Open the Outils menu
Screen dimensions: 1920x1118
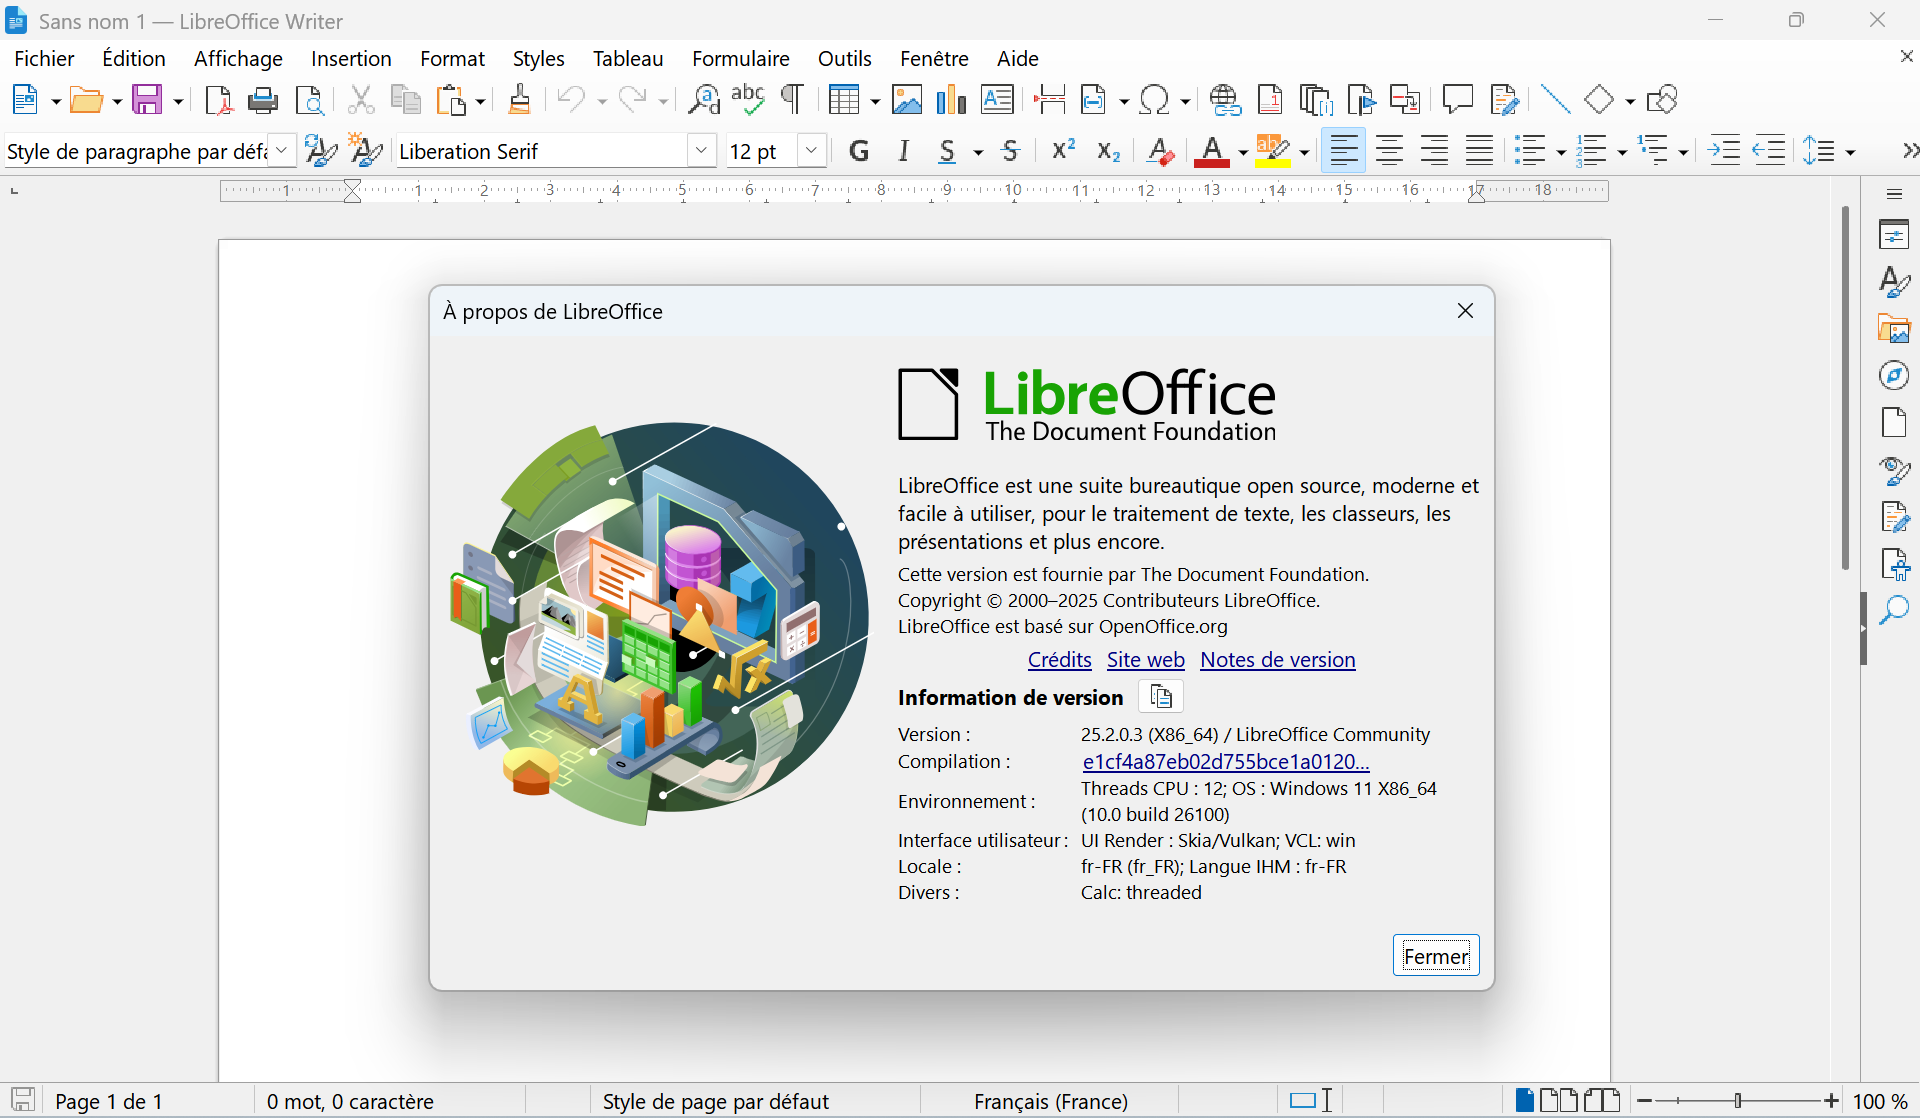(x=844, y=58)
